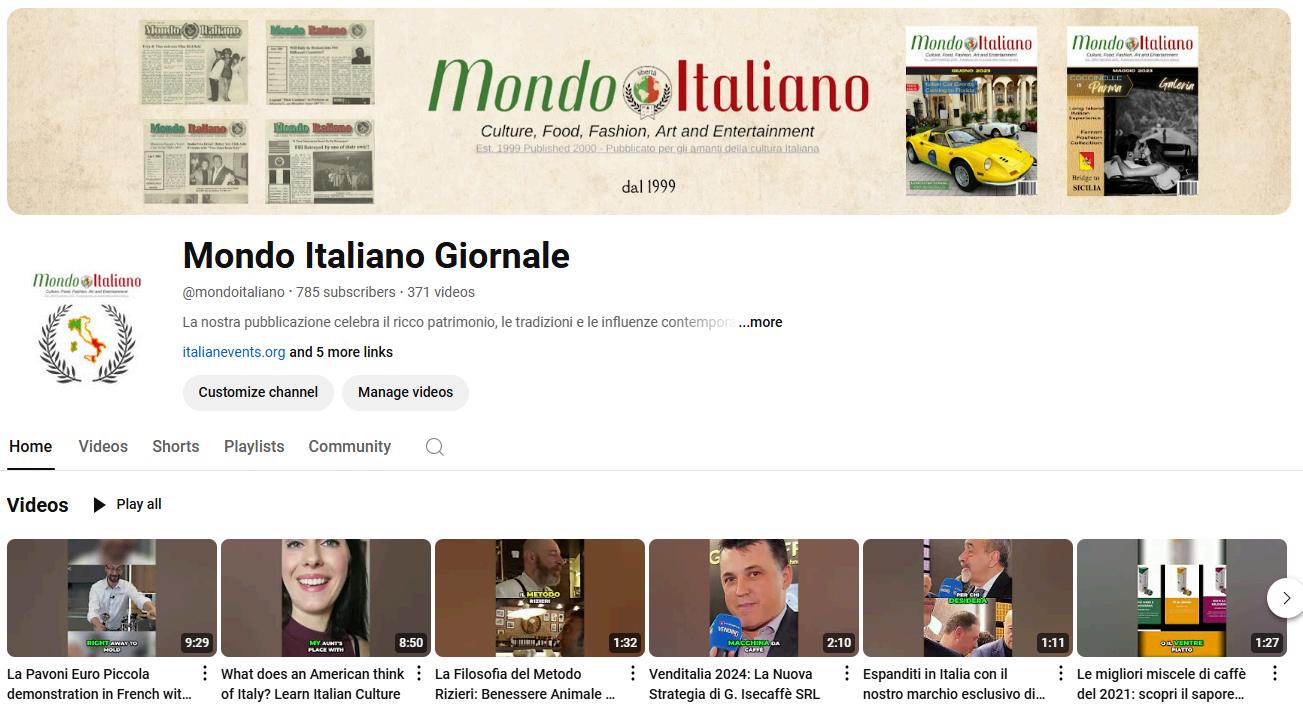Expand the 'and 5 more links' list
The height and width of the screenshot is (712, 1303).
tap(341, 352)
